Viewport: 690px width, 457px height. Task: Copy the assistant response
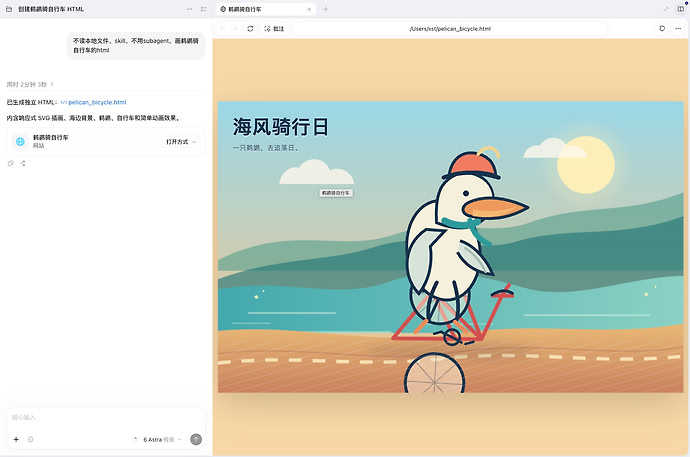pos(11,163)
